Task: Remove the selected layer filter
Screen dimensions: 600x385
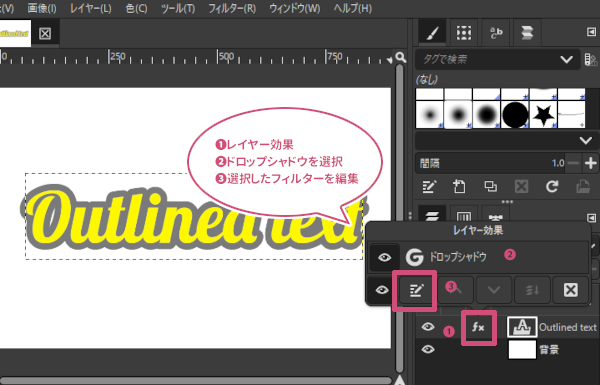Action: tap(571, 290)
